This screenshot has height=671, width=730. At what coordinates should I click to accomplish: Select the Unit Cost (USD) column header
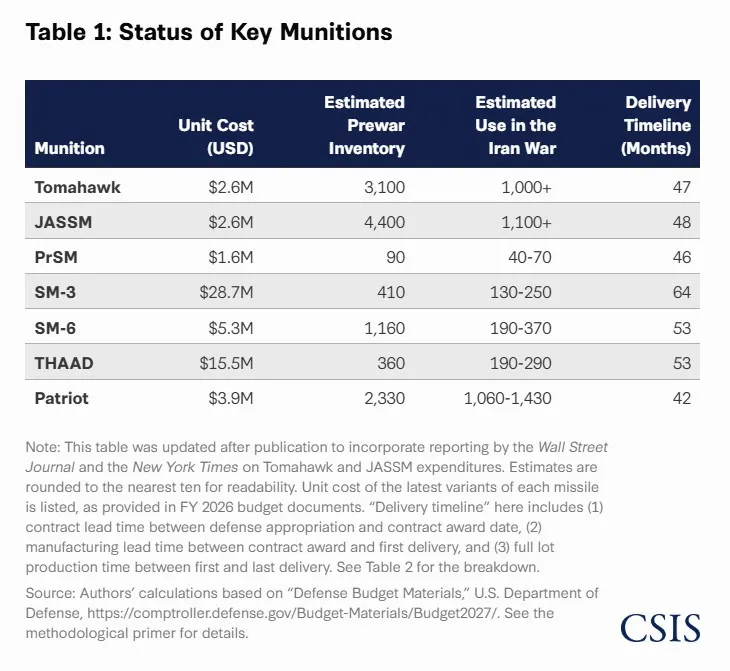tap(216, 136)
